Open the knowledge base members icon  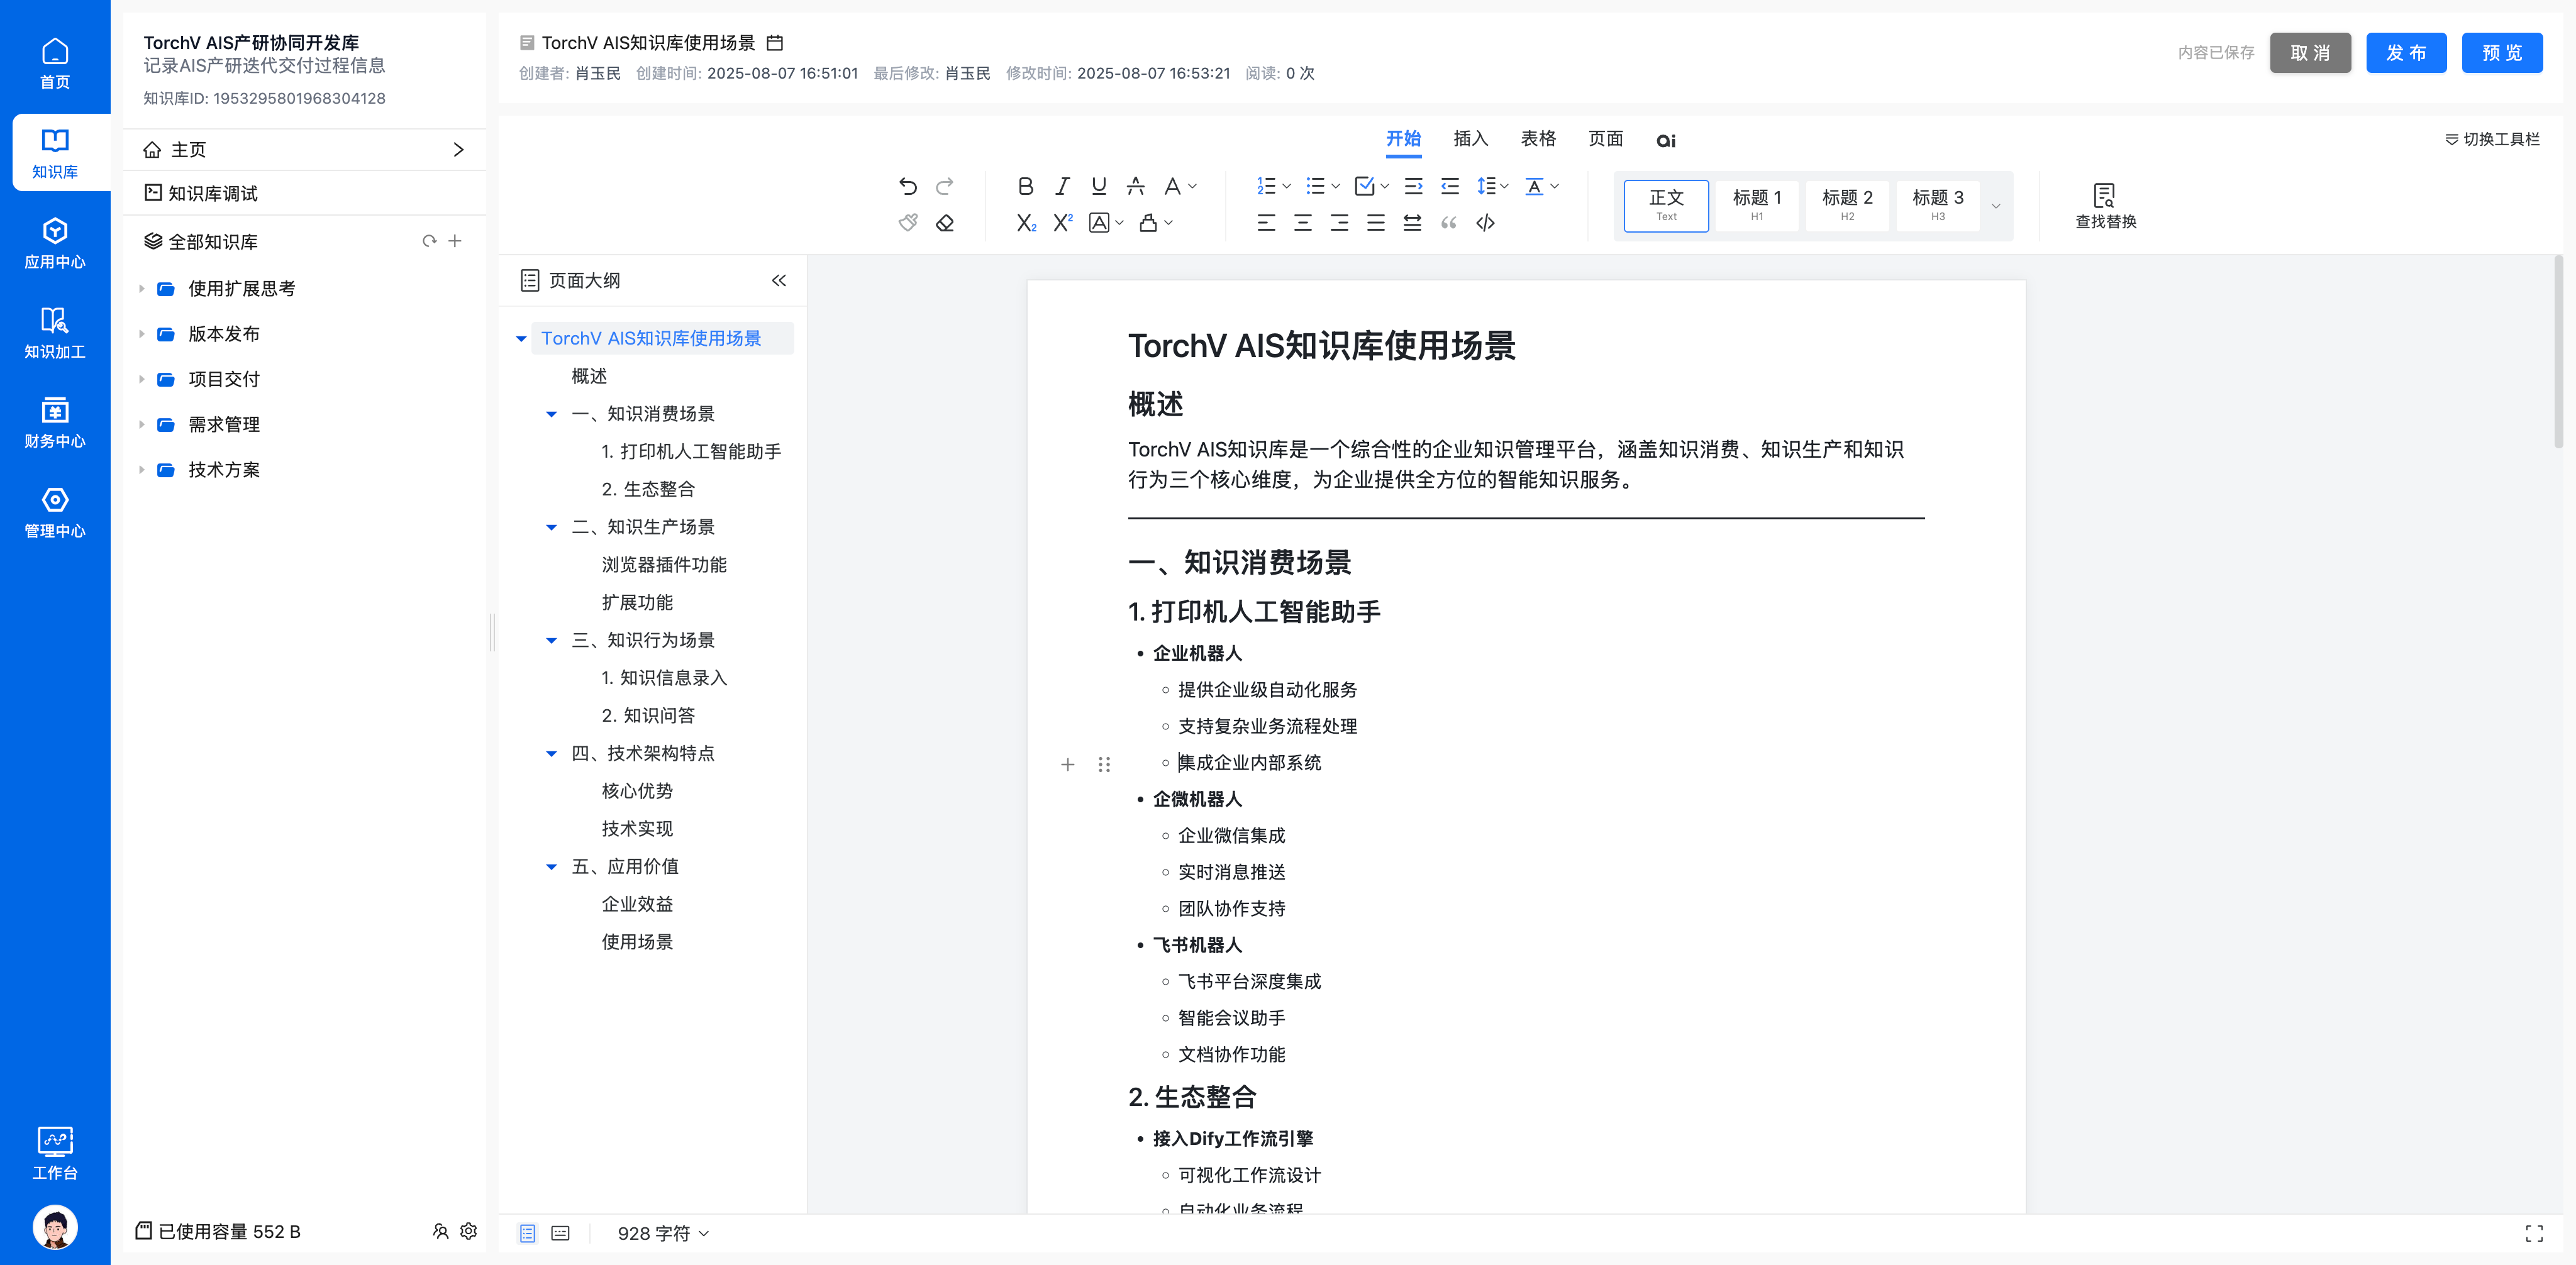pos(440,1231)
